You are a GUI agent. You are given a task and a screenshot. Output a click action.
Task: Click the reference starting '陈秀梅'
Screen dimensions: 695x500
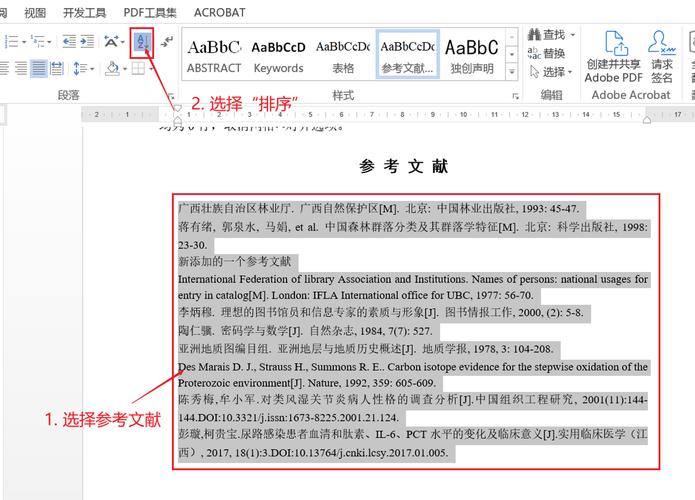[x=413, y=408]
